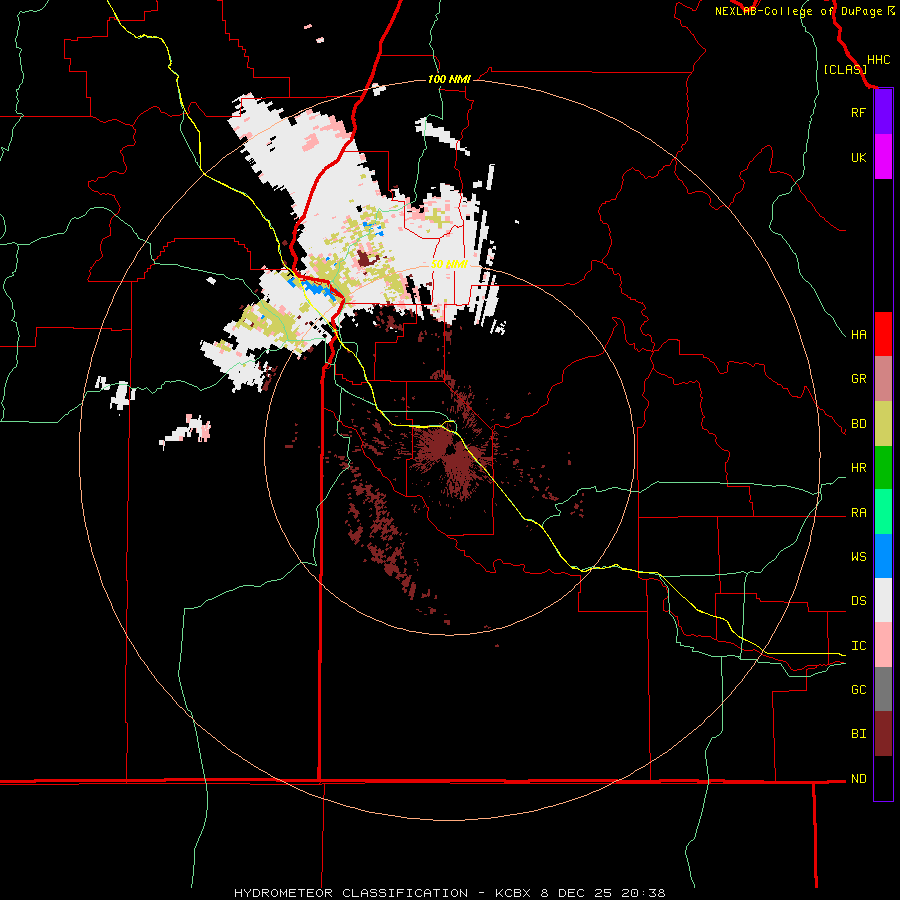This screenshot has height=900, width=900.
Task: Pick the dark green HR swatch
Action: (x=883, y=468)
